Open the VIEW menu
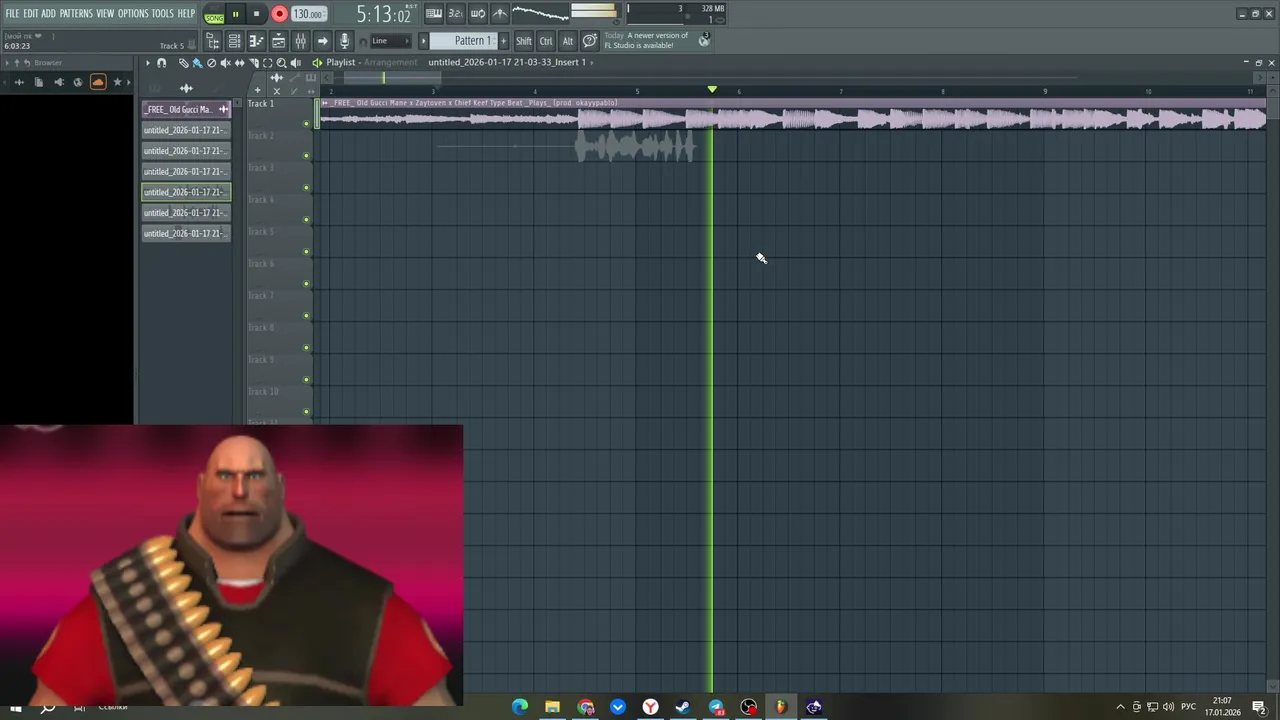 (x=105, y=13)
